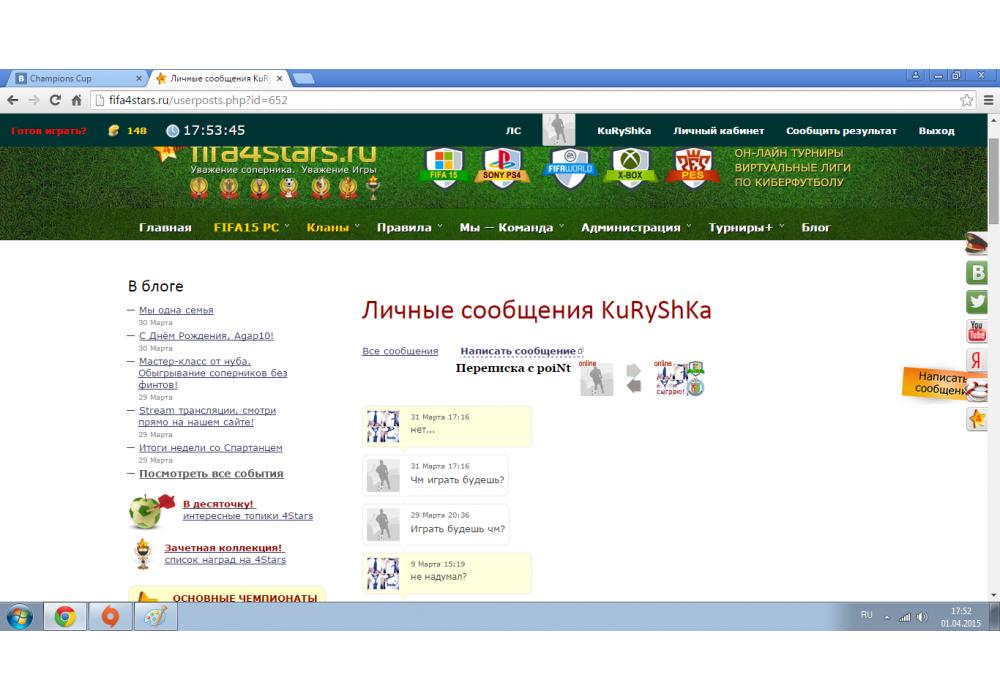The width and height of the screenshot is (1000, 700).
Task: Click the gold star sidebar icon
Action: tap(977, 419)
